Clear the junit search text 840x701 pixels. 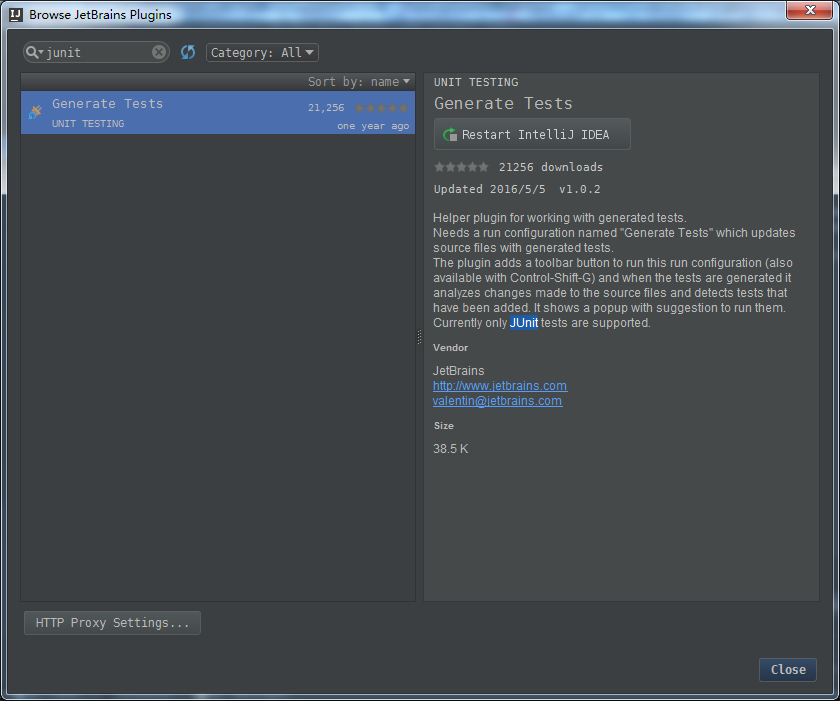point(159,52)
